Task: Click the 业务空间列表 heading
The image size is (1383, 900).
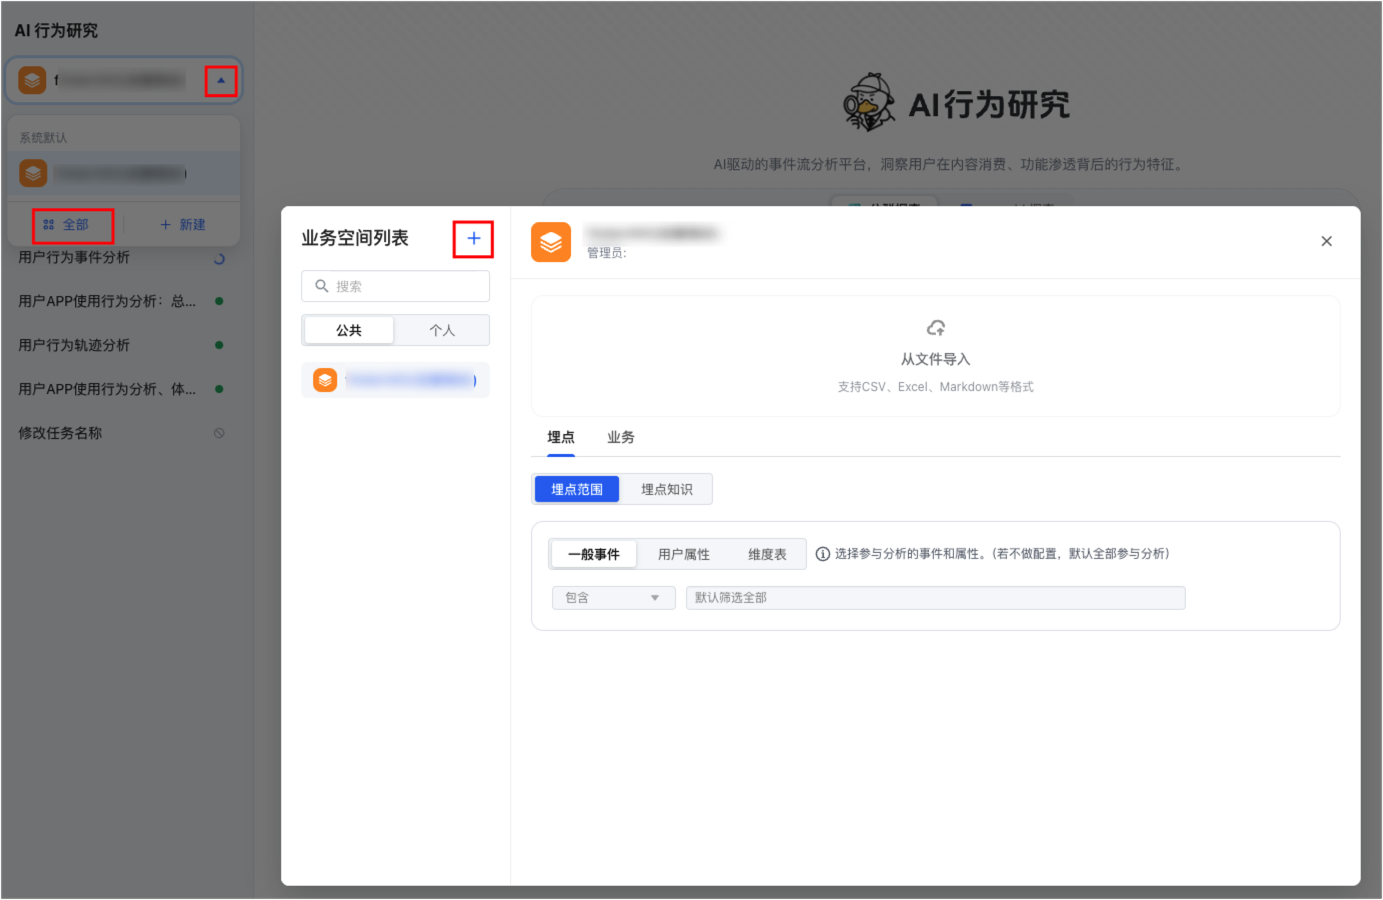Action: coord(355,238)
